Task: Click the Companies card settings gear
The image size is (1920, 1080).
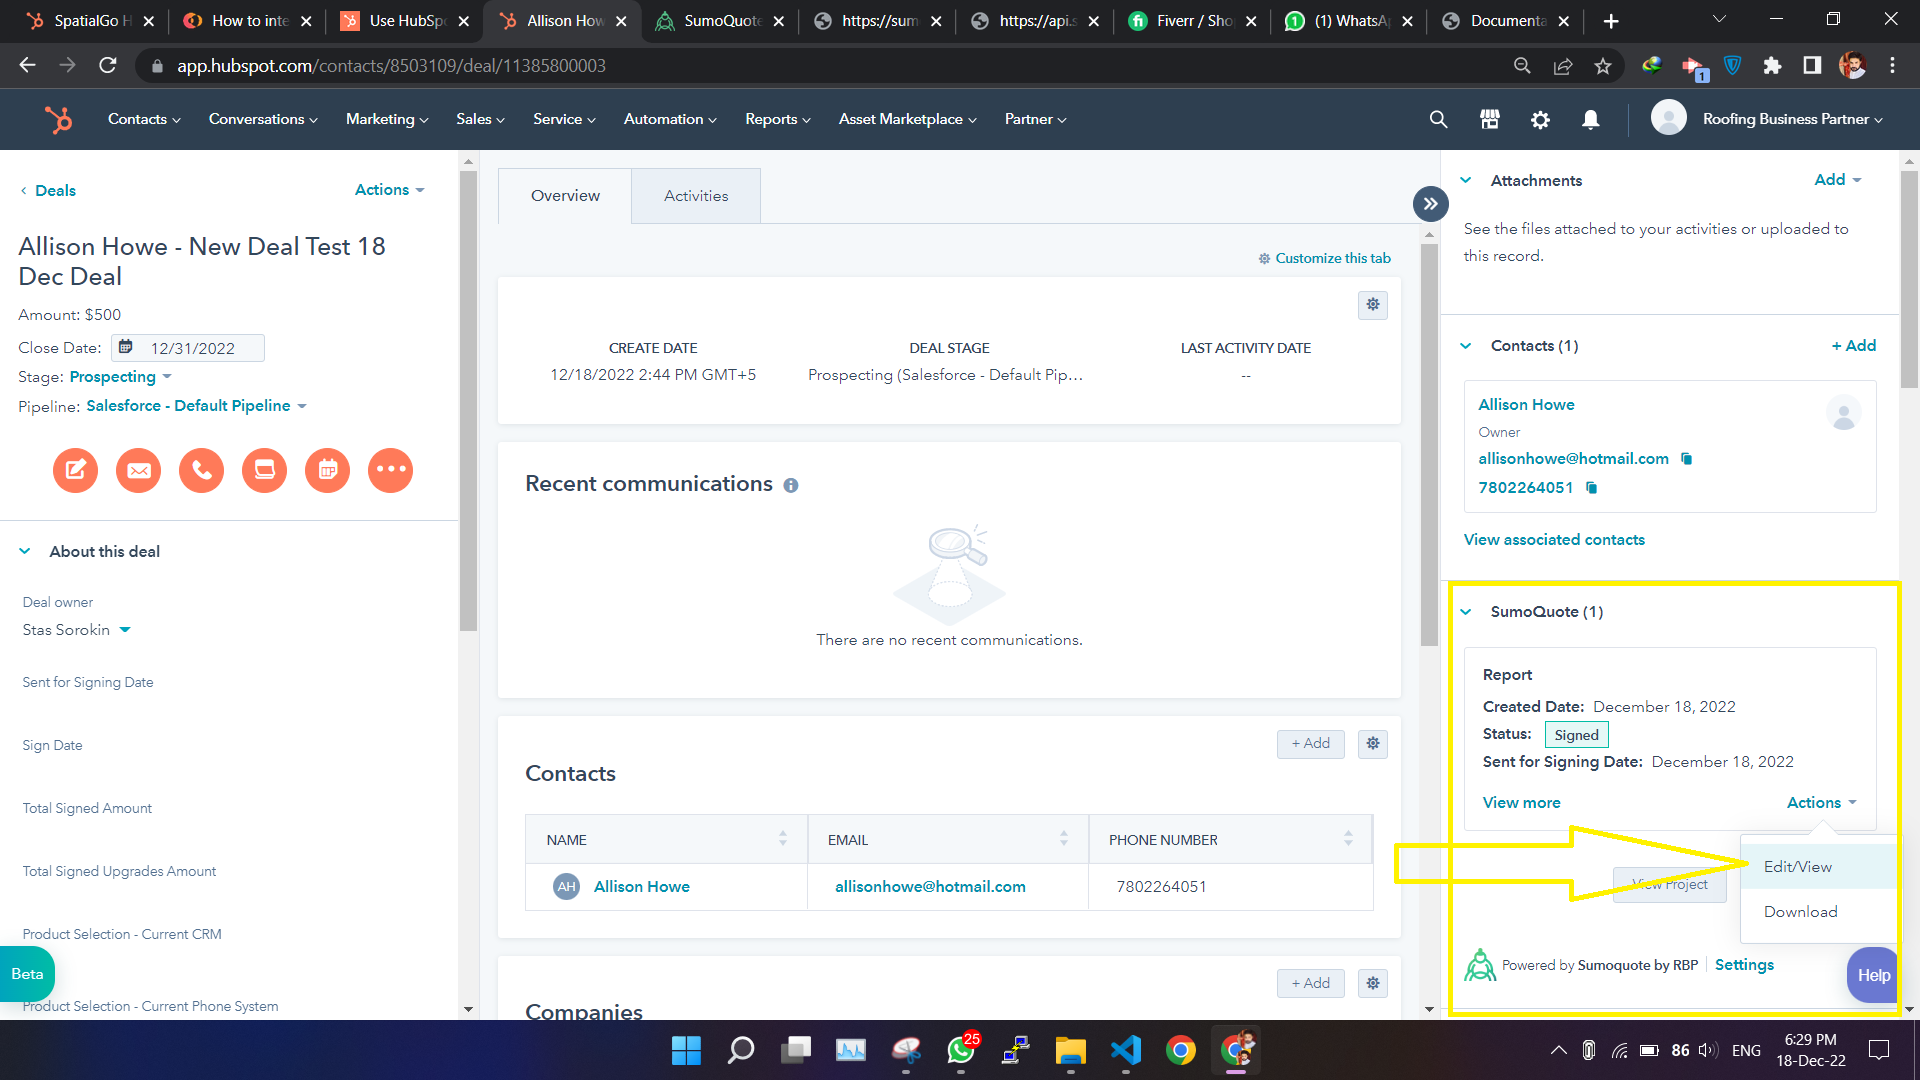Action: 1373,983
